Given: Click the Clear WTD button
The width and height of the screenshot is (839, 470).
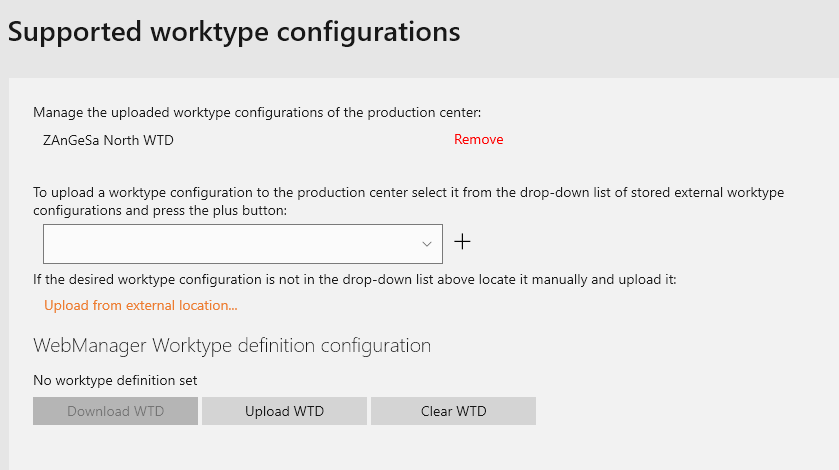Looking at the screenshot, I should [x=453, y=411].
